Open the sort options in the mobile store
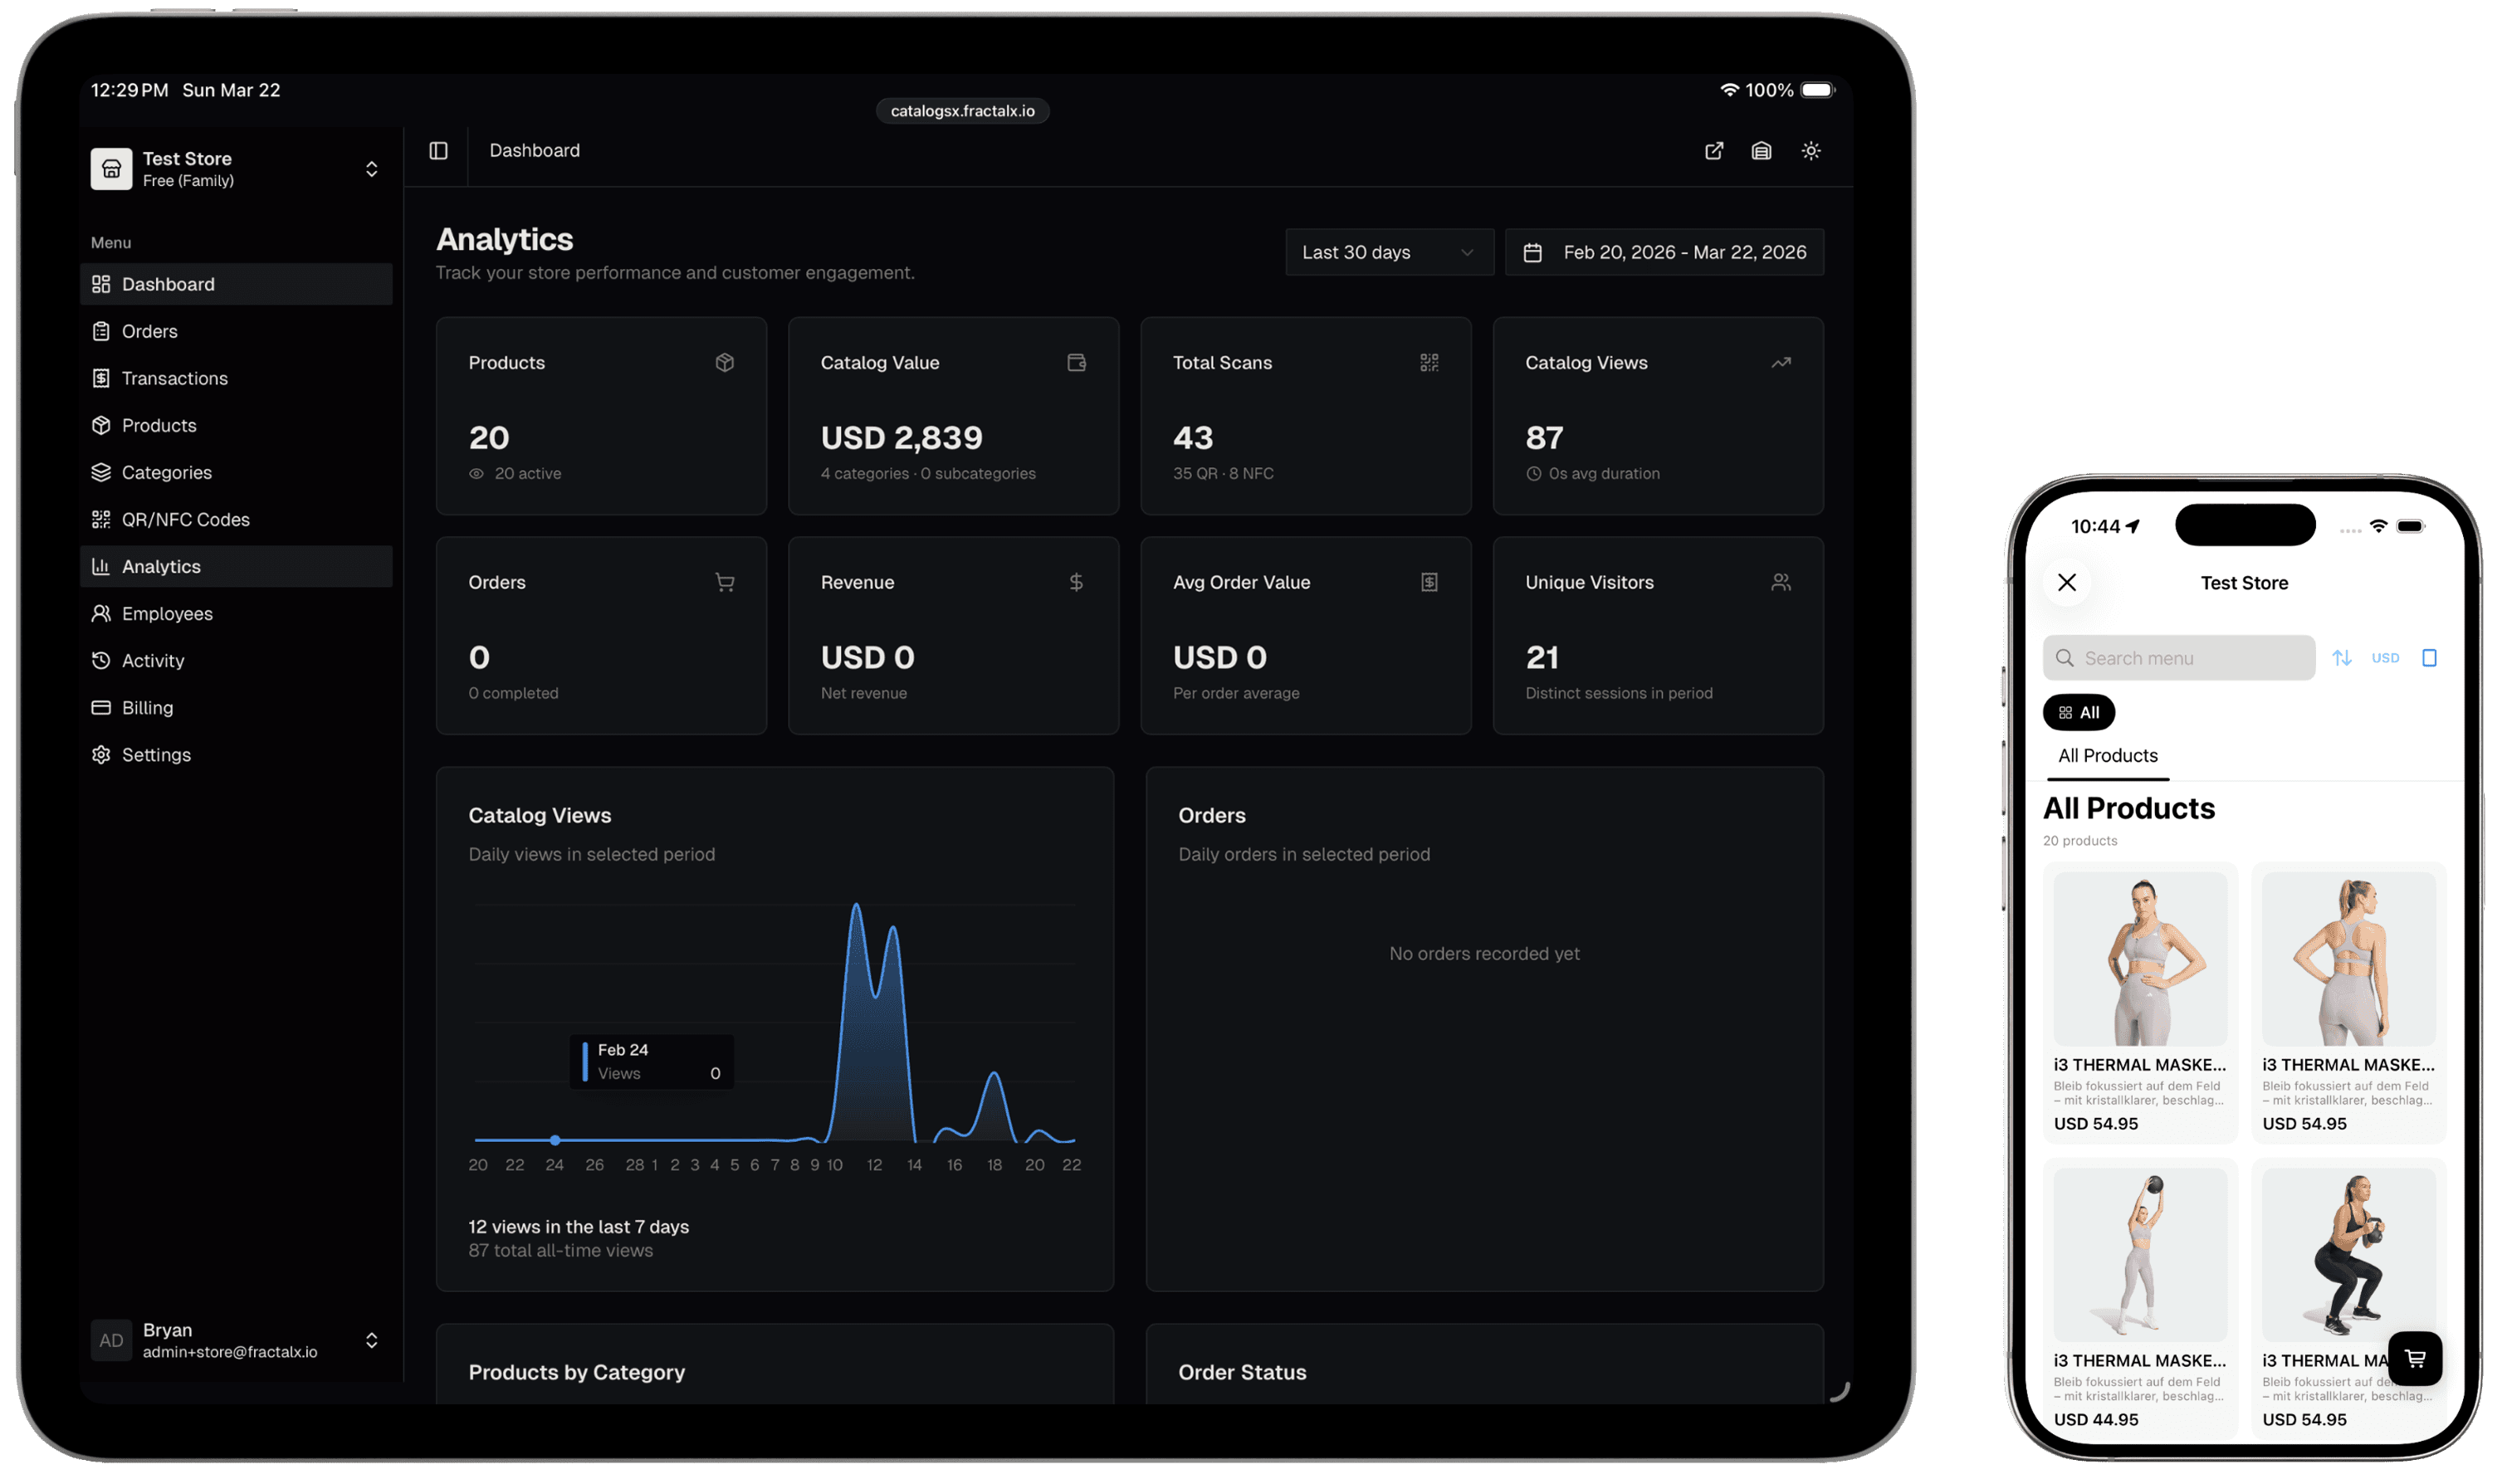This screenshot has width=2507, height=1484. pyautogui.click(x=2342, y=658)
